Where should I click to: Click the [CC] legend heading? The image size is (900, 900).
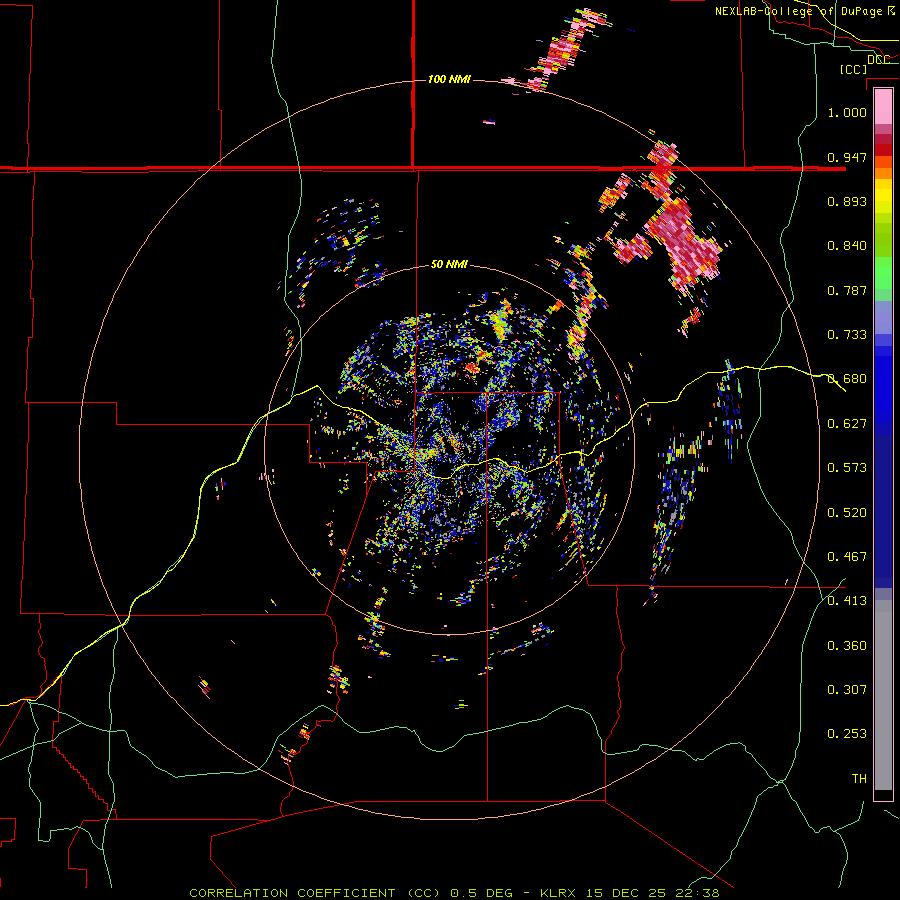[854, 69]
